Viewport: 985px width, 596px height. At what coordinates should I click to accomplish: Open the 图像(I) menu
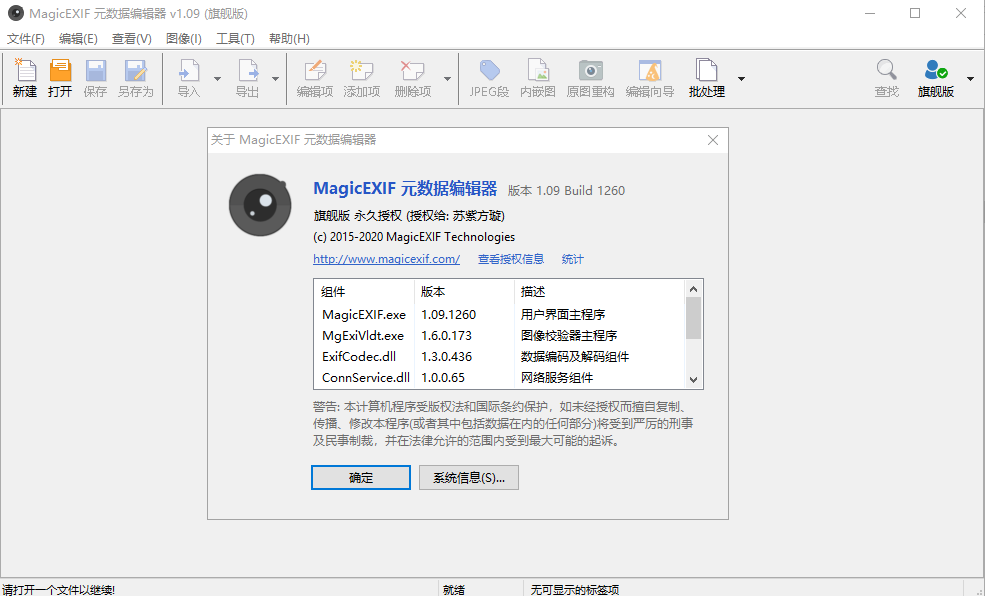183,38
